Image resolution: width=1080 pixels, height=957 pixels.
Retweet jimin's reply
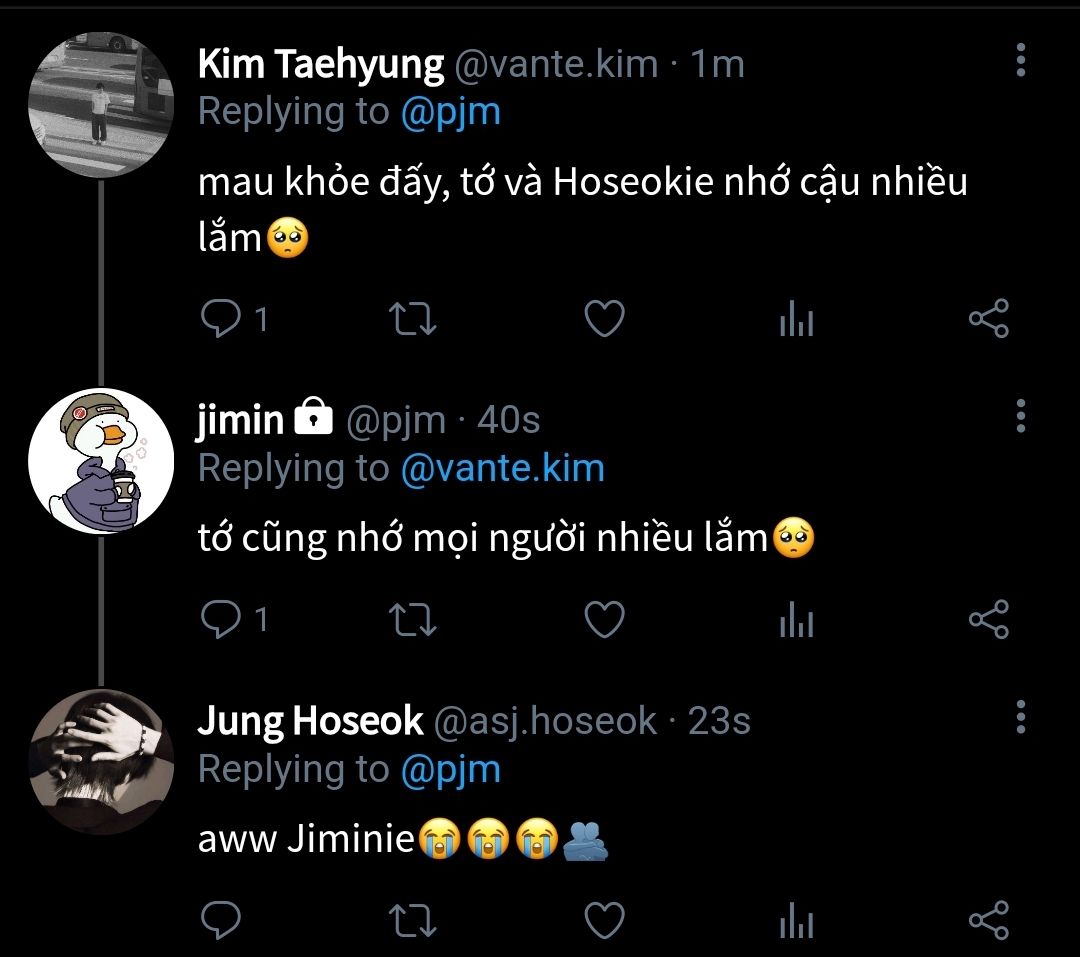click(x=412, y=620)
